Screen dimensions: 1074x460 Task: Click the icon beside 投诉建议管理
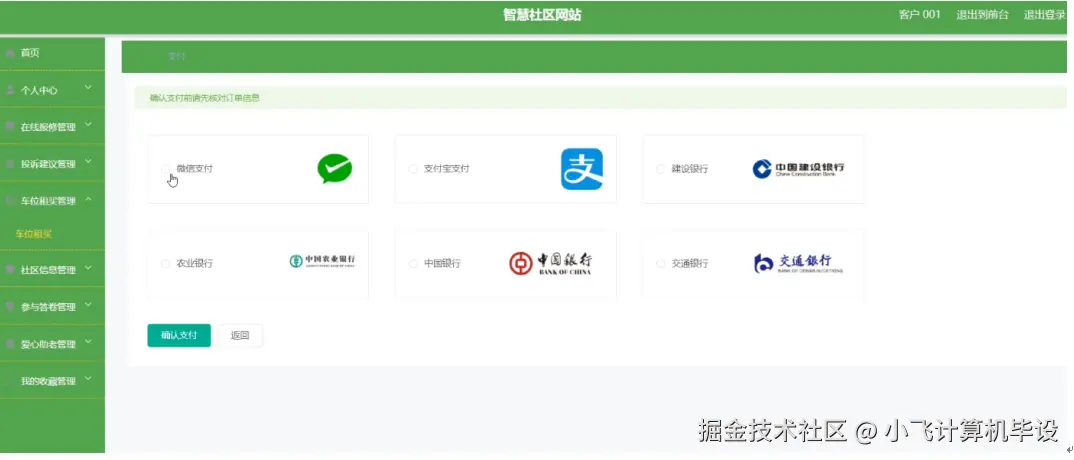10,164
